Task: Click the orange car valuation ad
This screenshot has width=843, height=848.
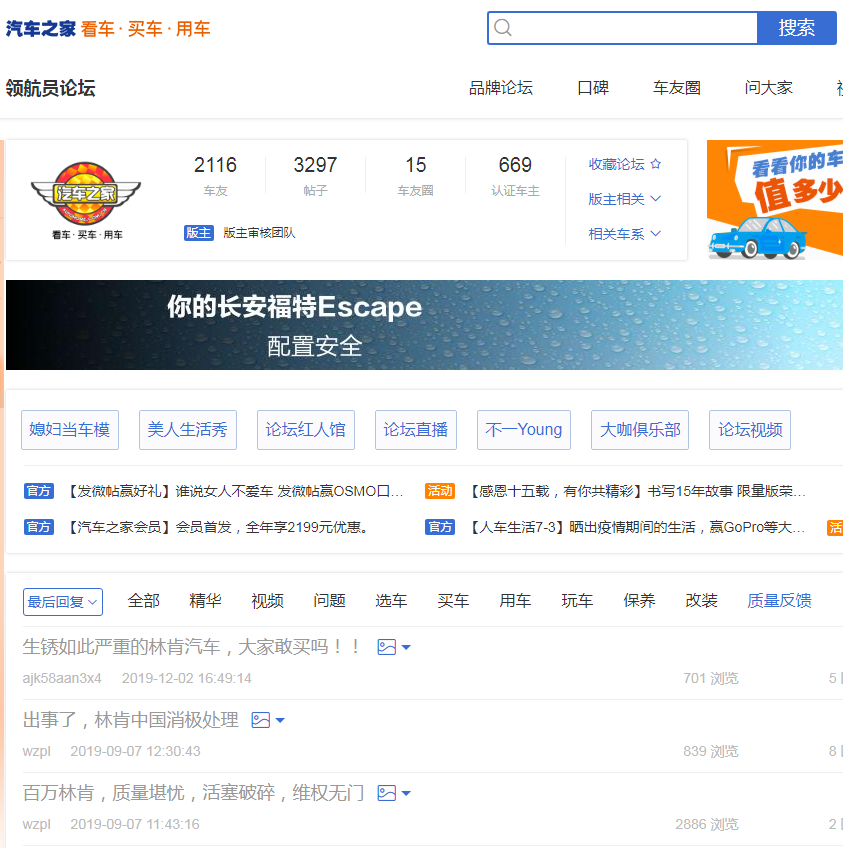Action: click(x=775, y=200)
